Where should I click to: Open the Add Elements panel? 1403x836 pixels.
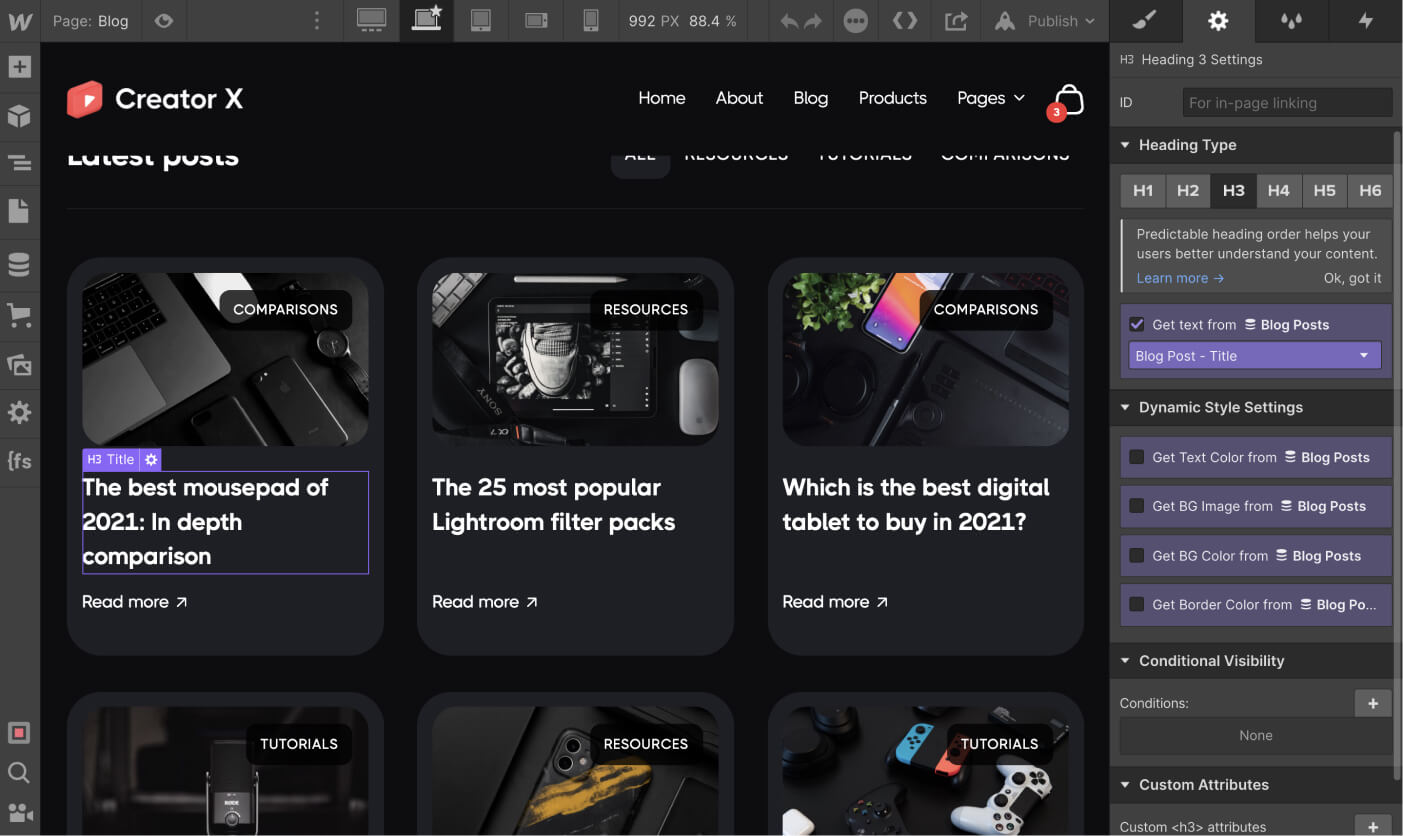[20, 66]
